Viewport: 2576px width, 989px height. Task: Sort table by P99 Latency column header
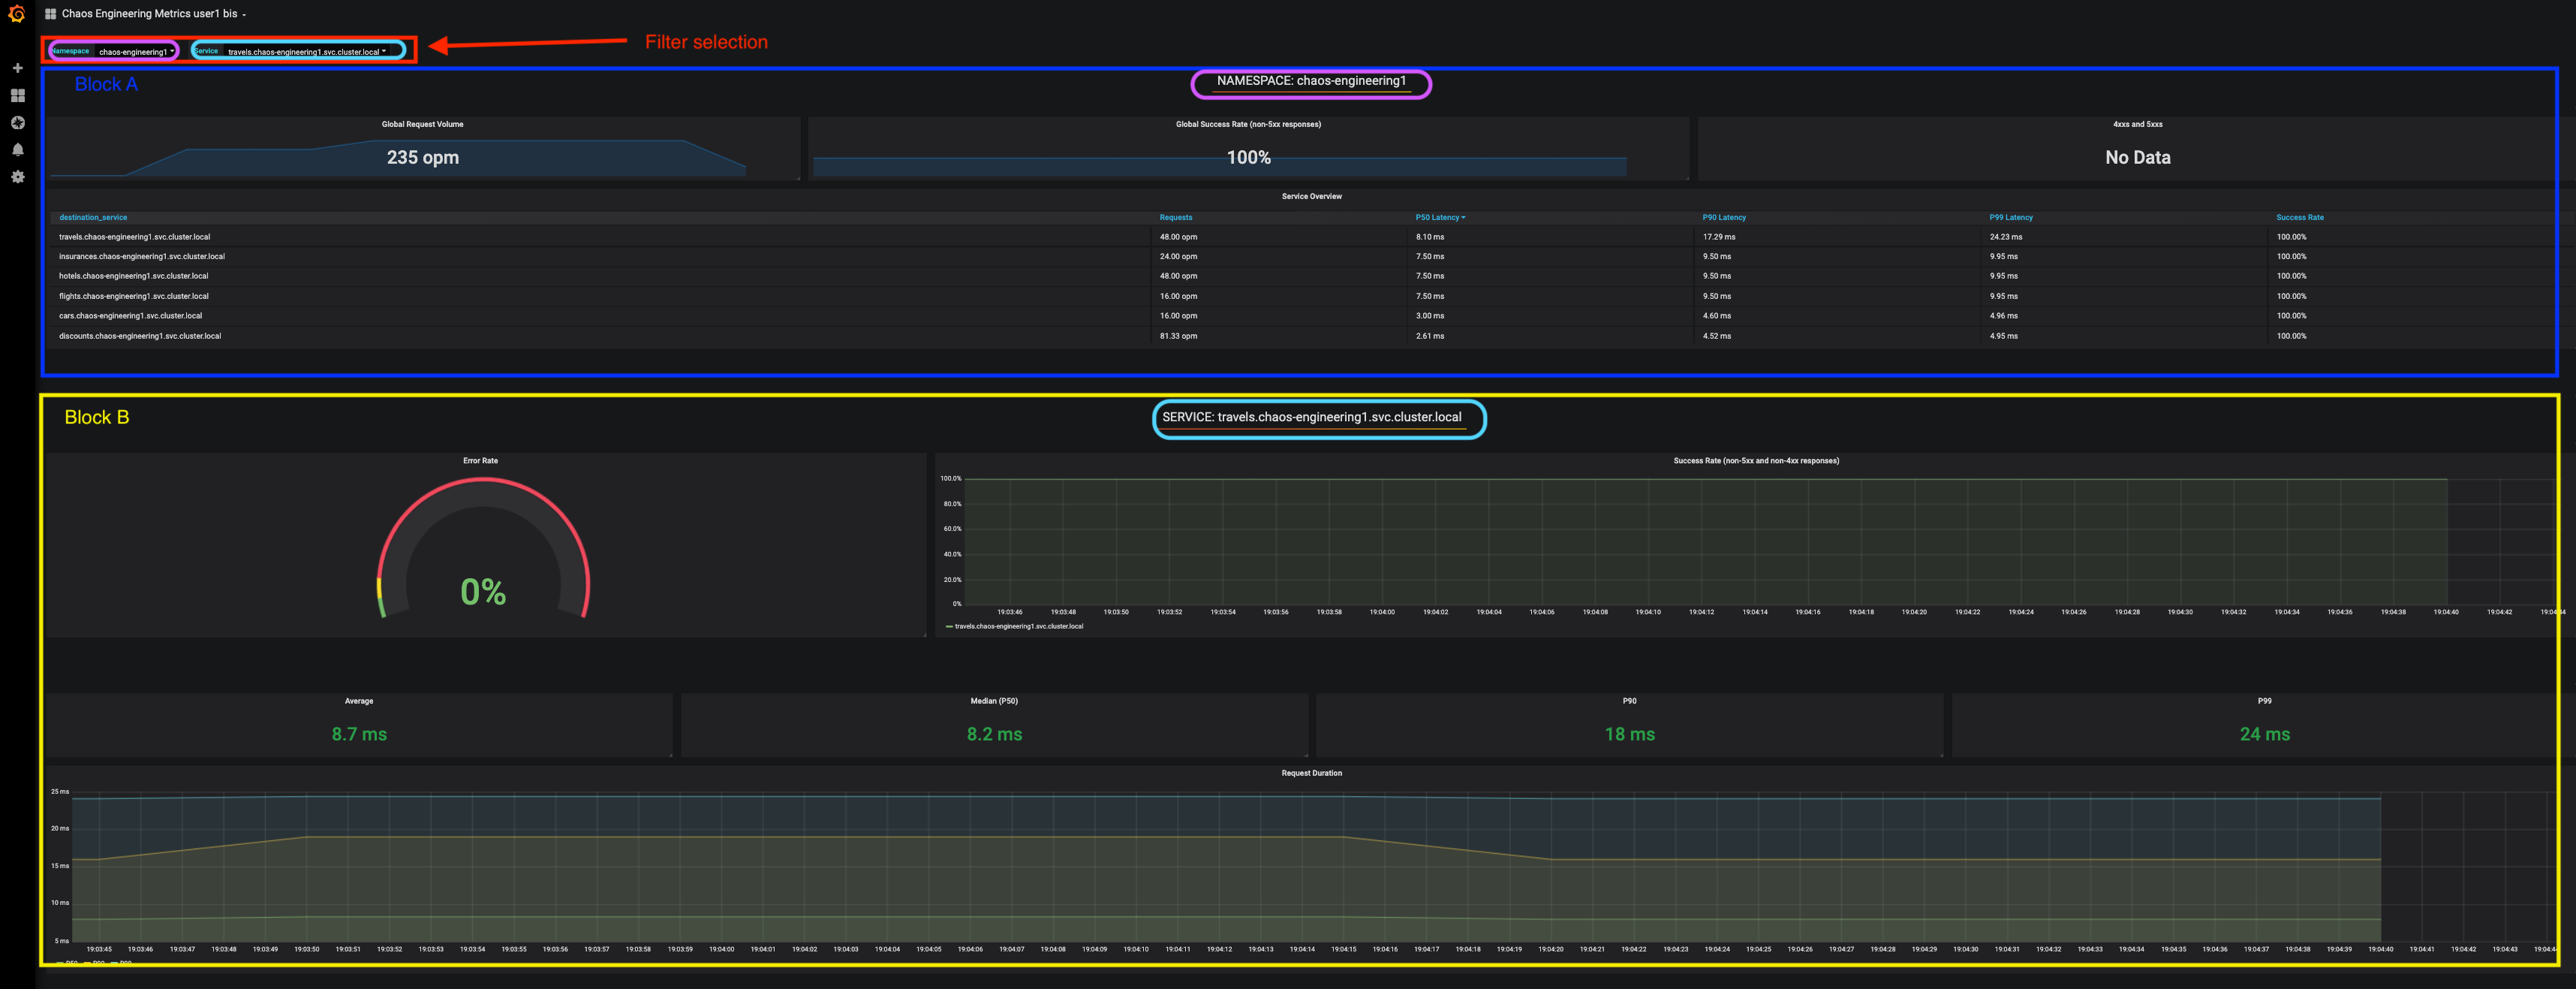click(2011, 217)
